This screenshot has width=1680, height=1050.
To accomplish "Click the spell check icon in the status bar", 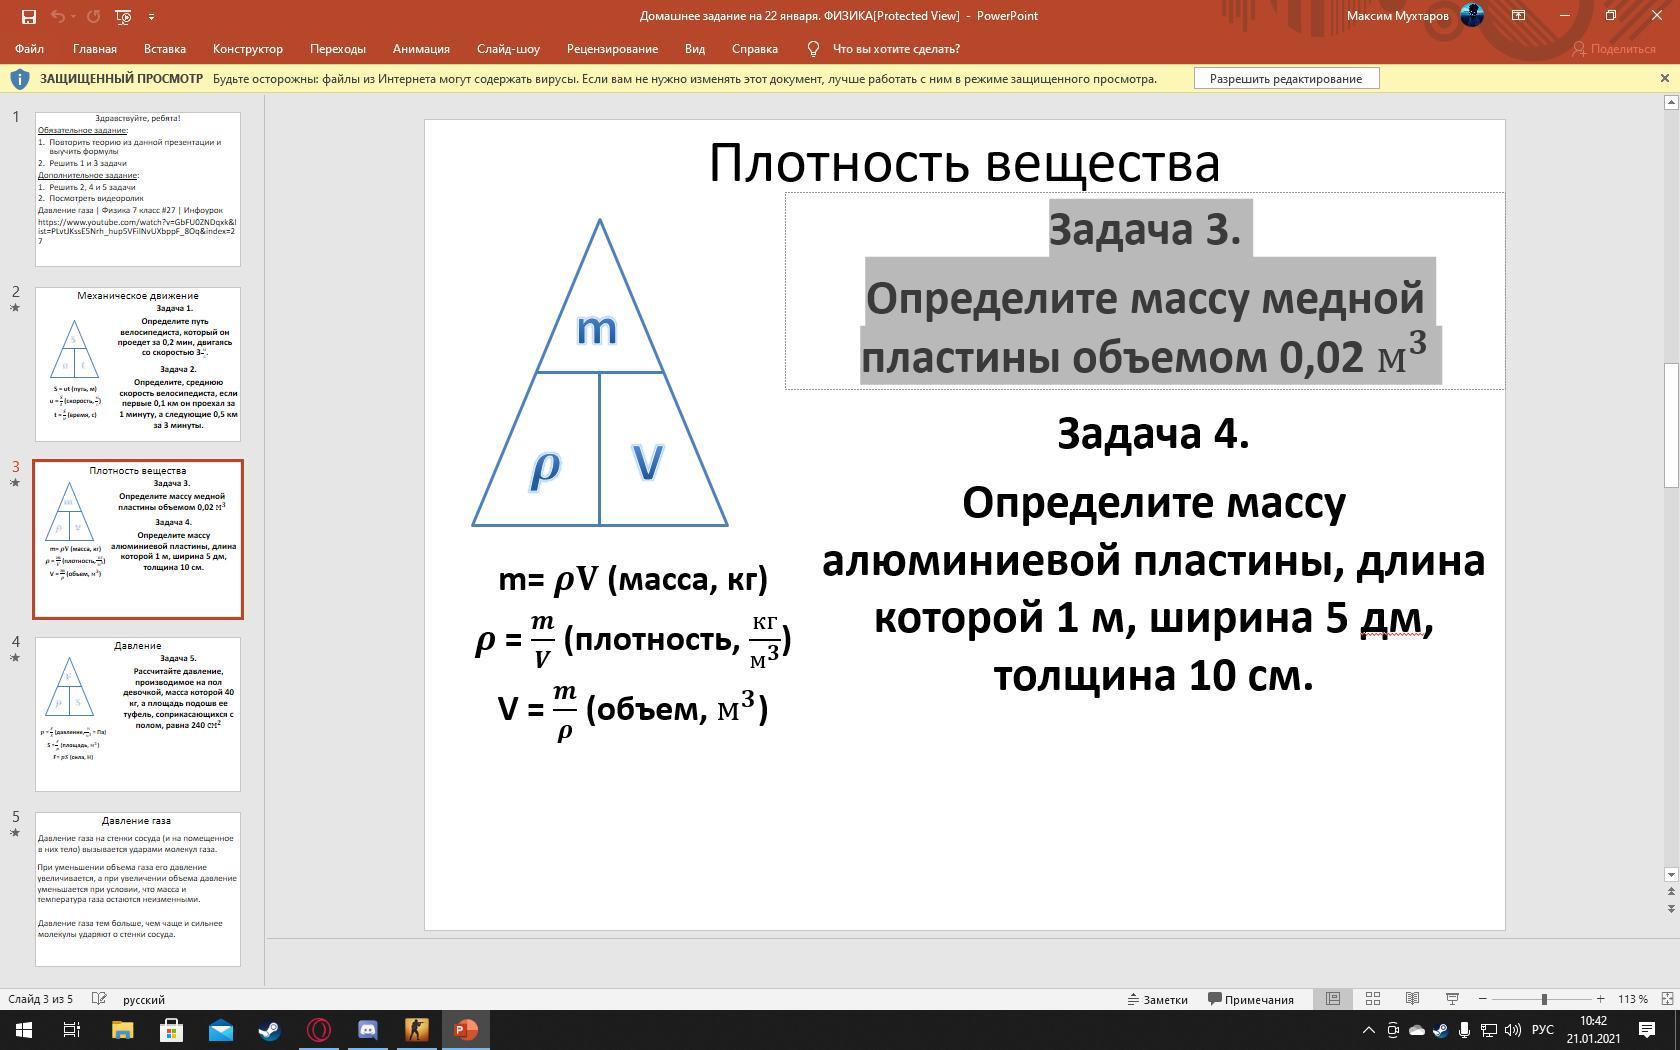I will coord(99,999).
